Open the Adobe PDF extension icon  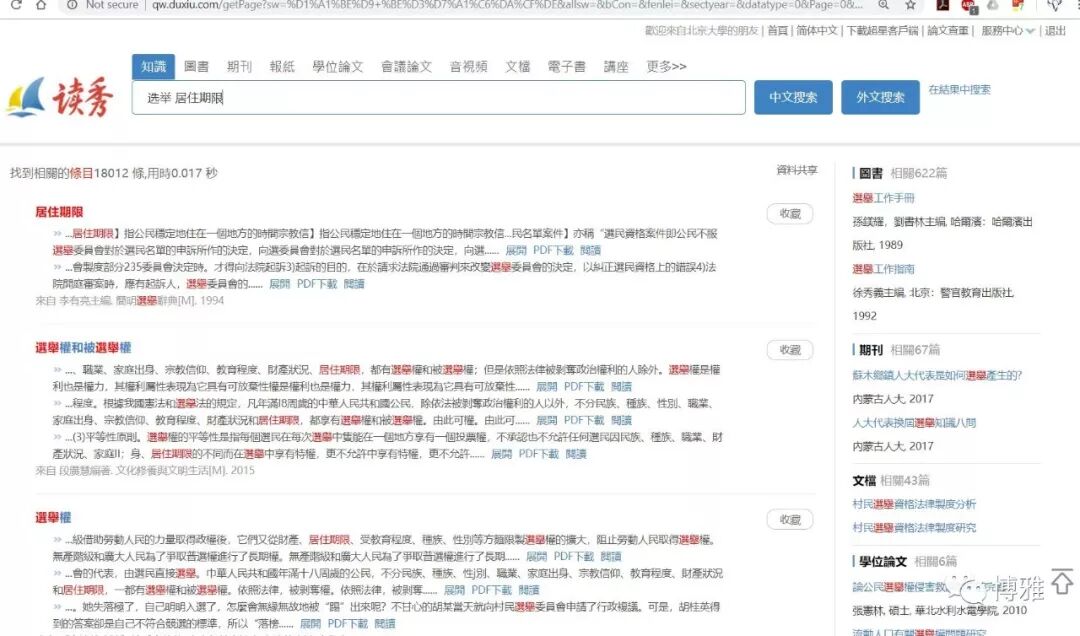943,5
